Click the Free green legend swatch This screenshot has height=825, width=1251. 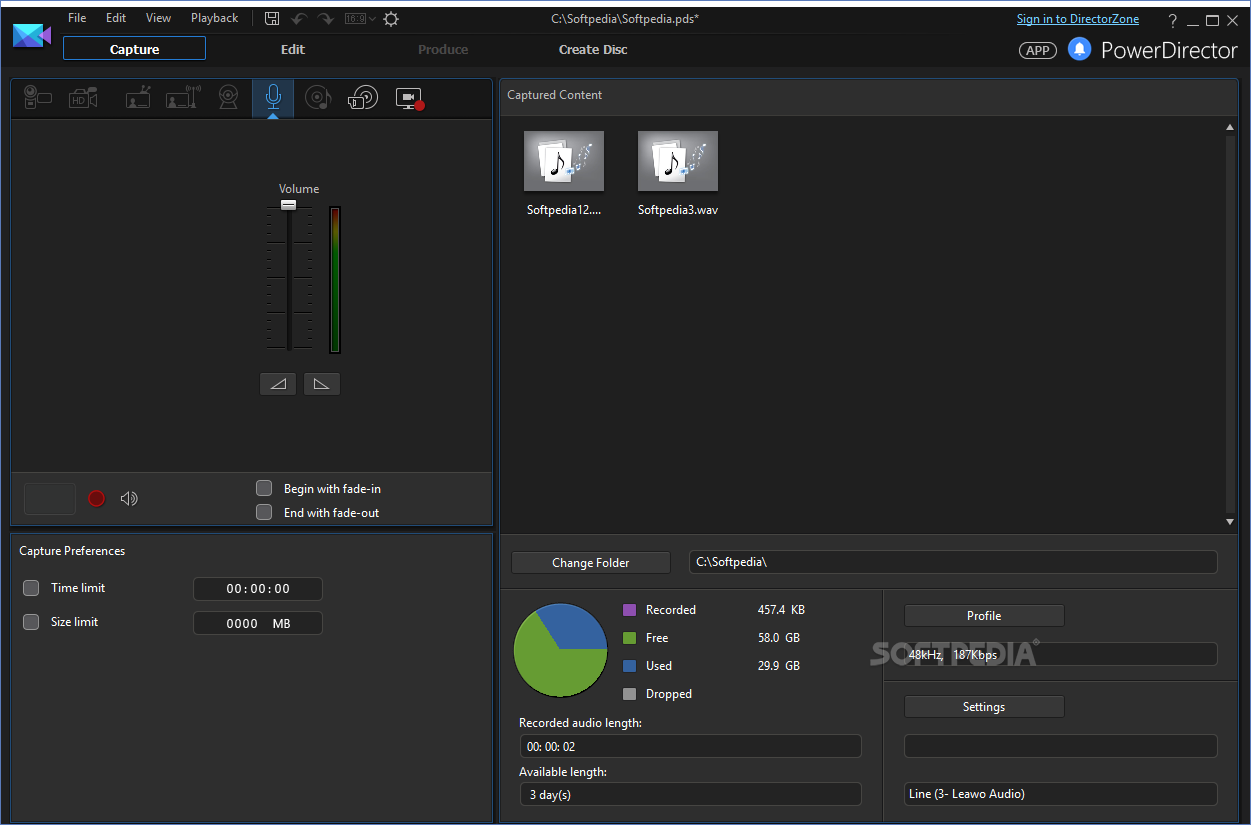click(x=629, y=638)
